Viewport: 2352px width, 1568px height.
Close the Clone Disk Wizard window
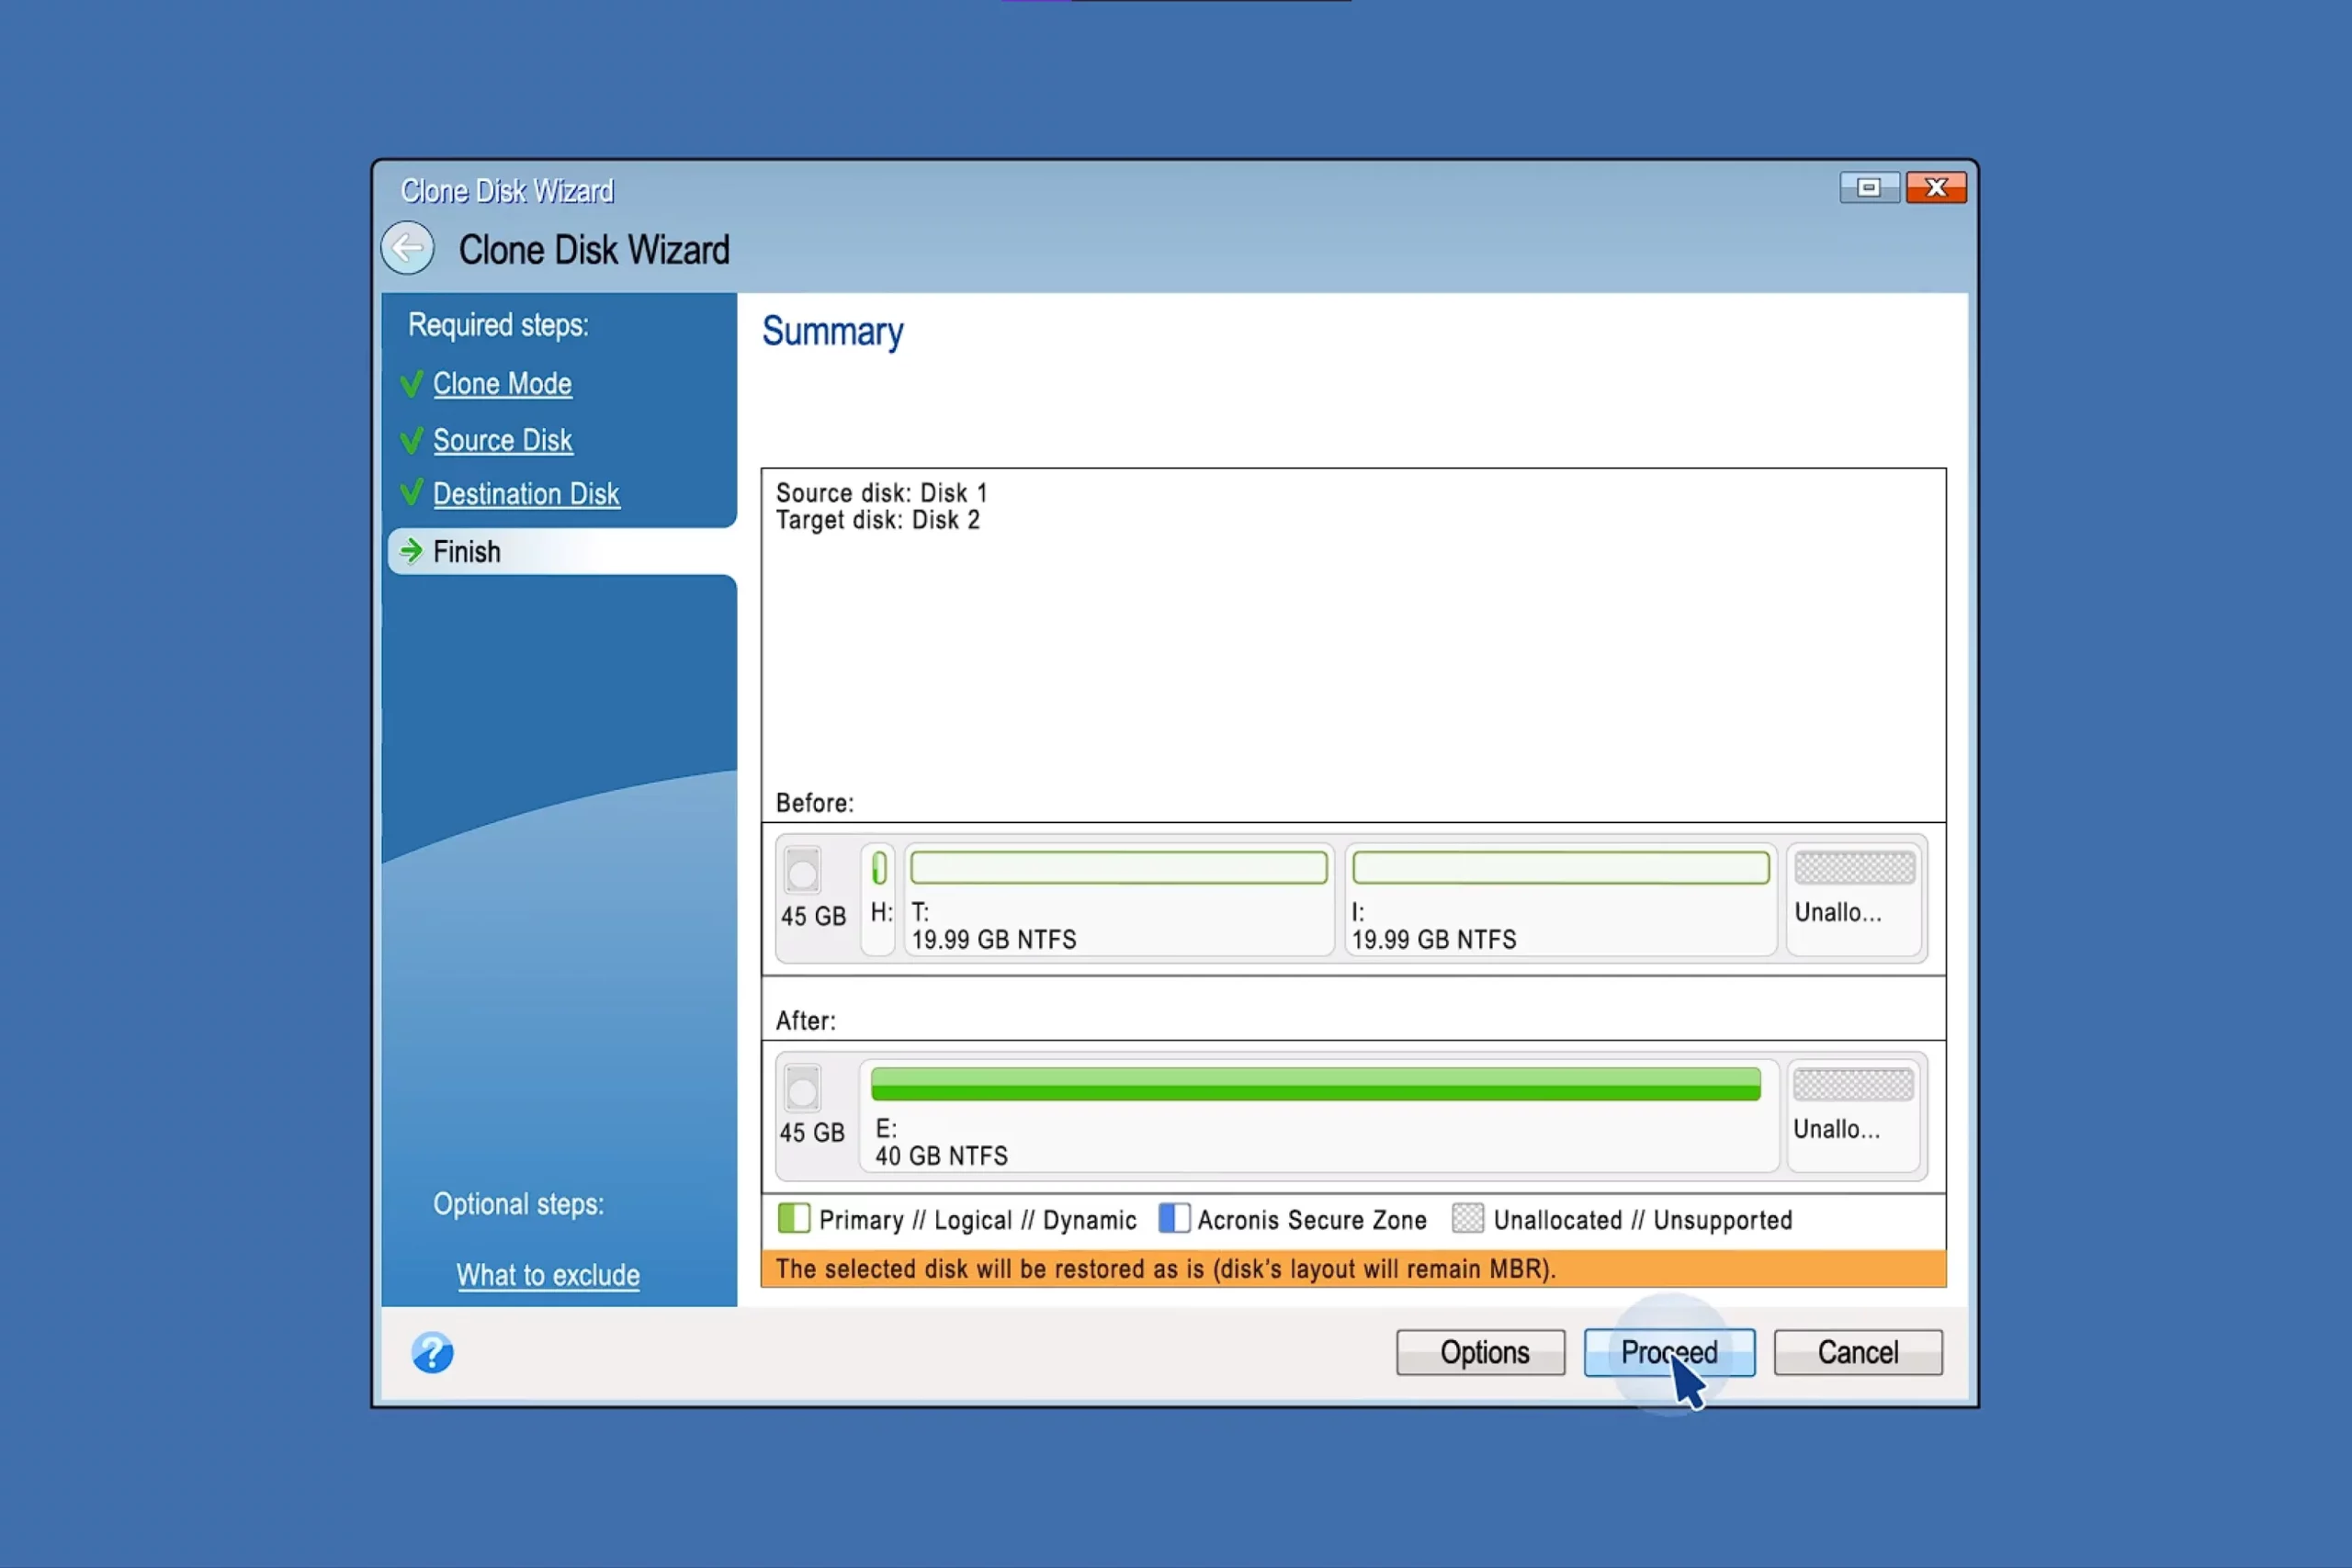(x=1936, y=188)
